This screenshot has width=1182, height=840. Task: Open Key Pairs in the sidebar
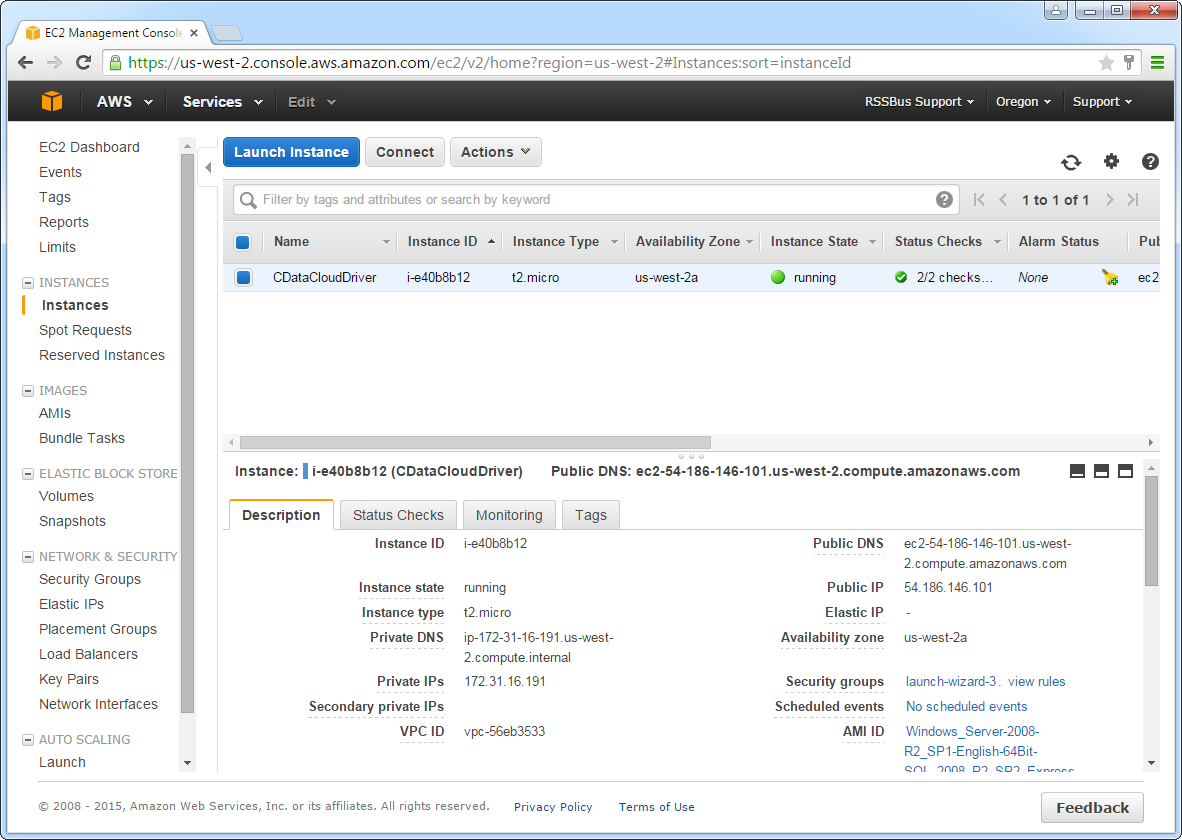(69, 679)
